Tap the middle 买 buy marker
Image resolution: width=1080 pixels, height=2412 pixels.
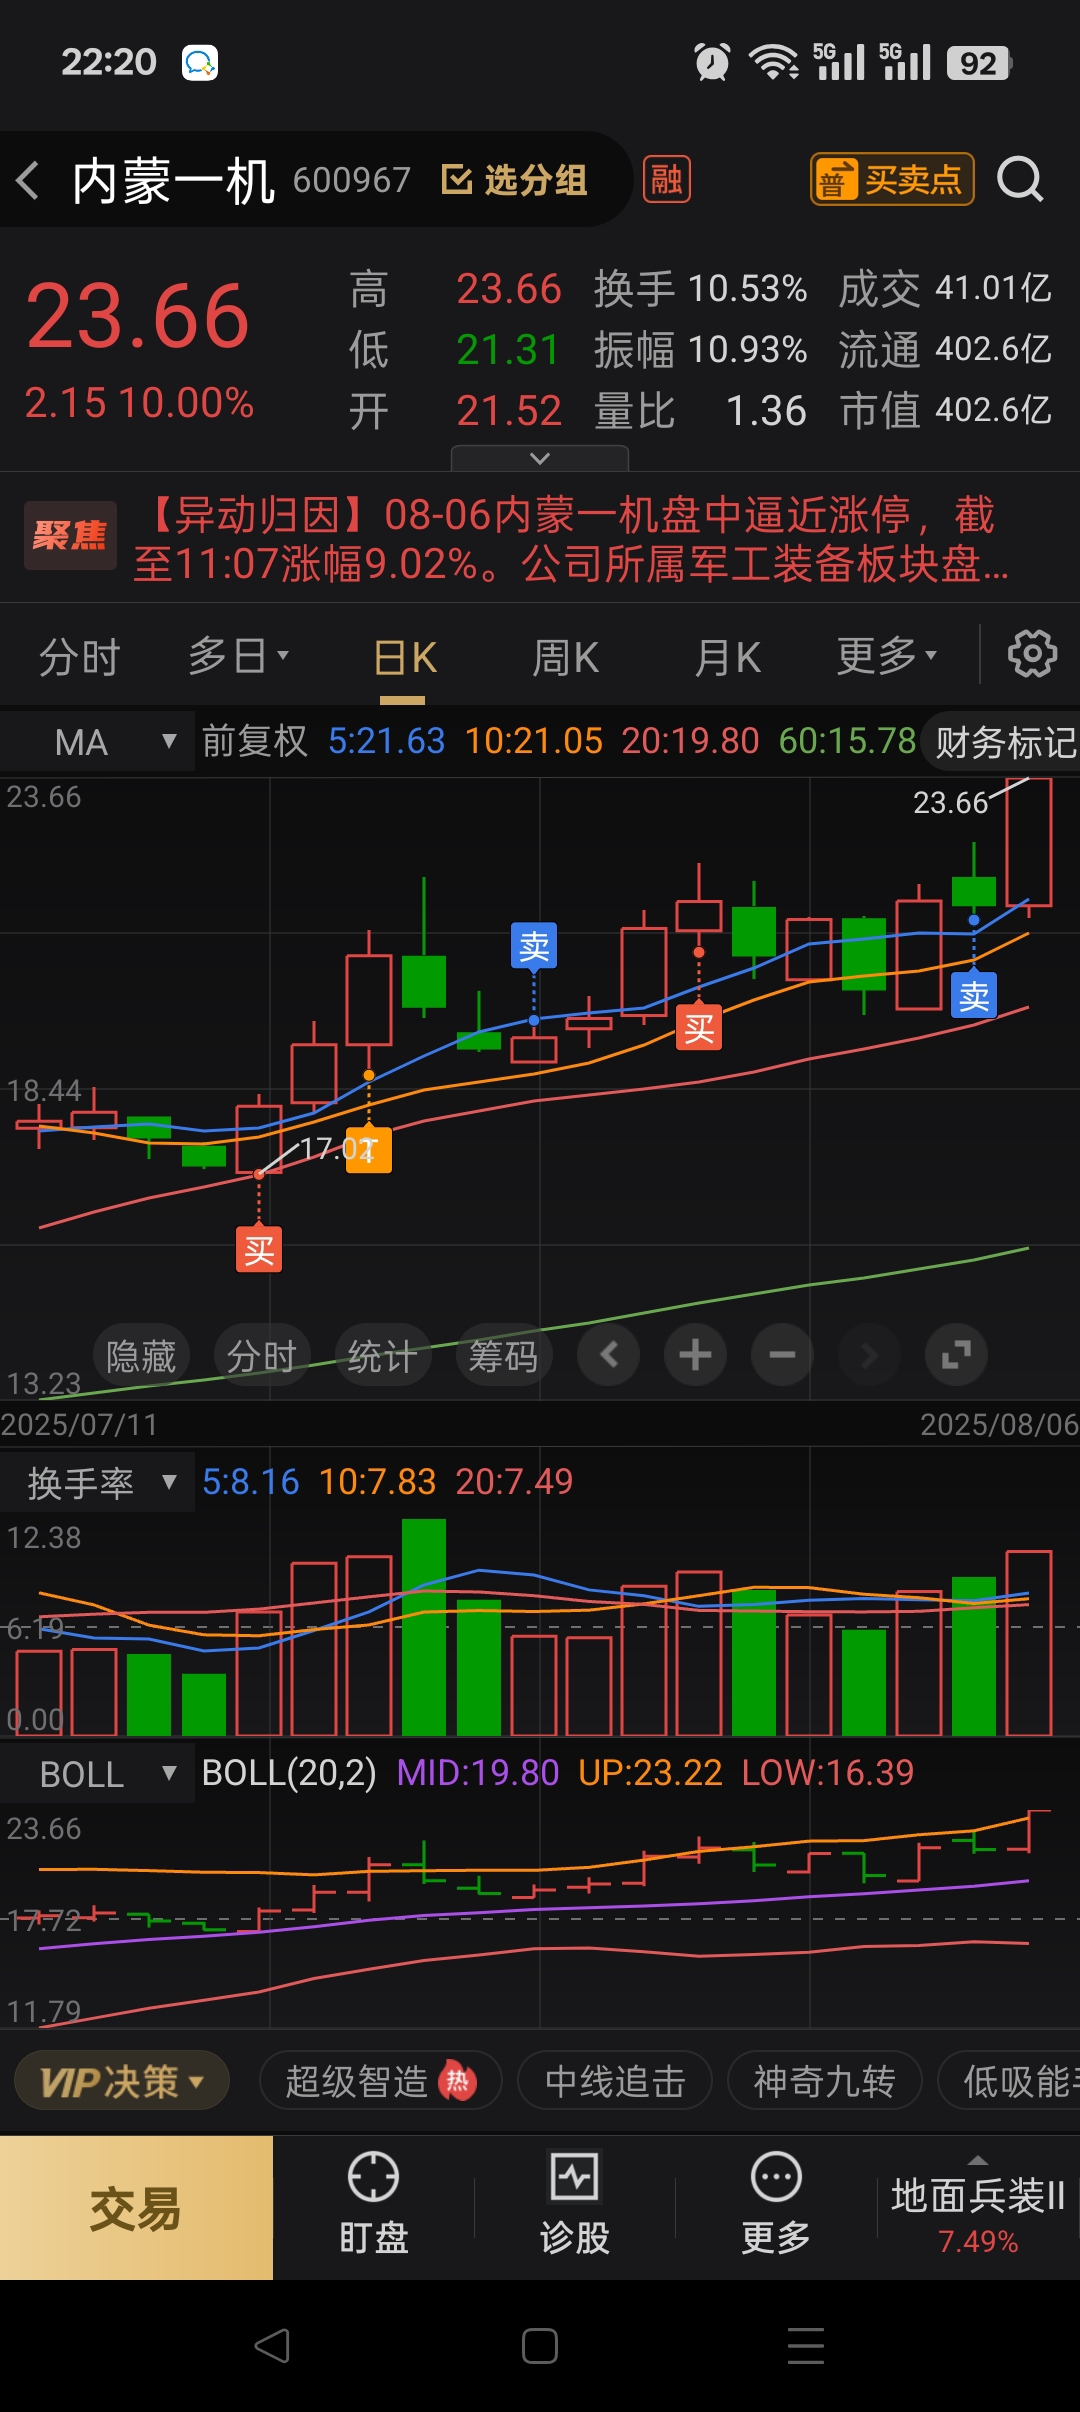(699, 1027)
